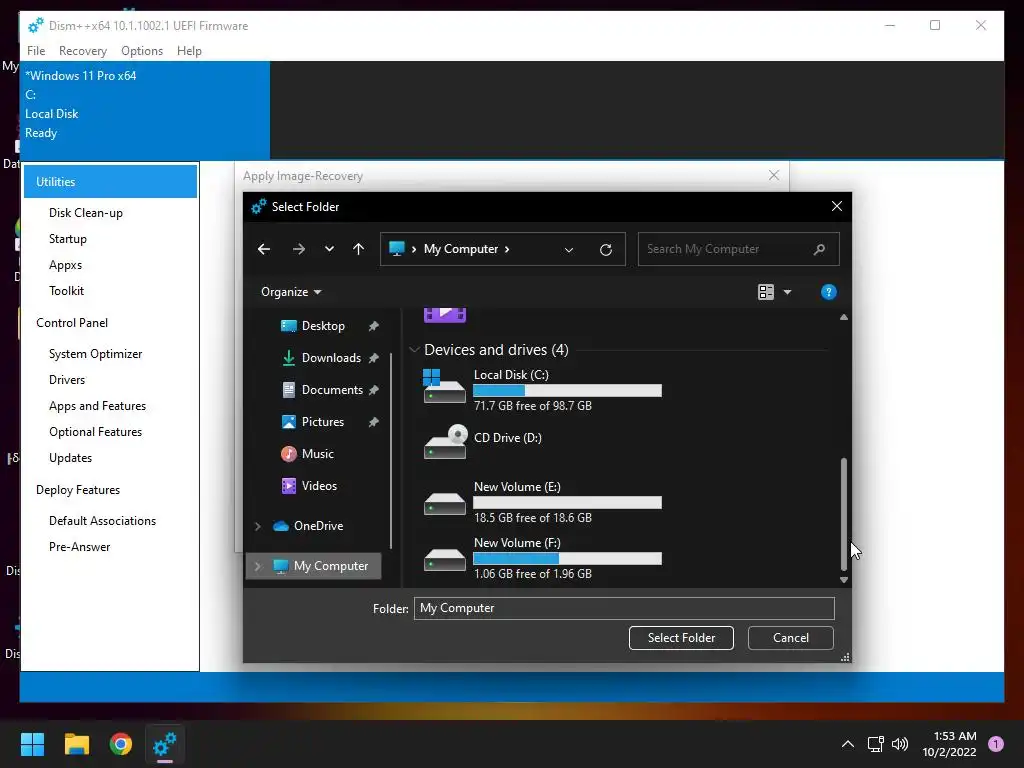Screen dimensions: 1024x768
Task: Open Dism++ File menu
Action: point(36,51)
